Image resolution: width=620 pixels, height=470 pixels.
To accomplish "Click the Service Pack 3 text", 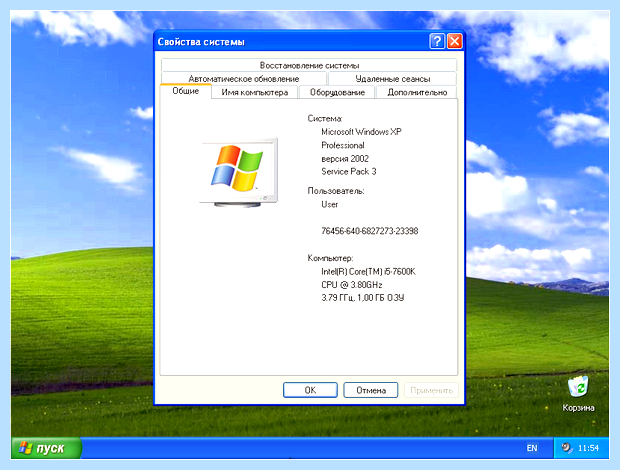I will (x=348, y=172).
